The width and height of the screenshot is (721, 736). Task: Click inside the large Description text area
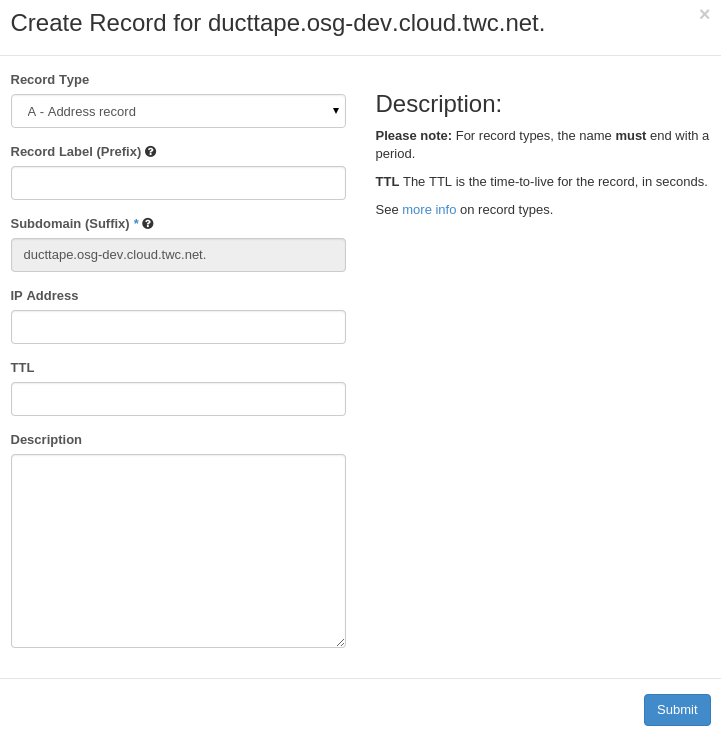[178, 551]
